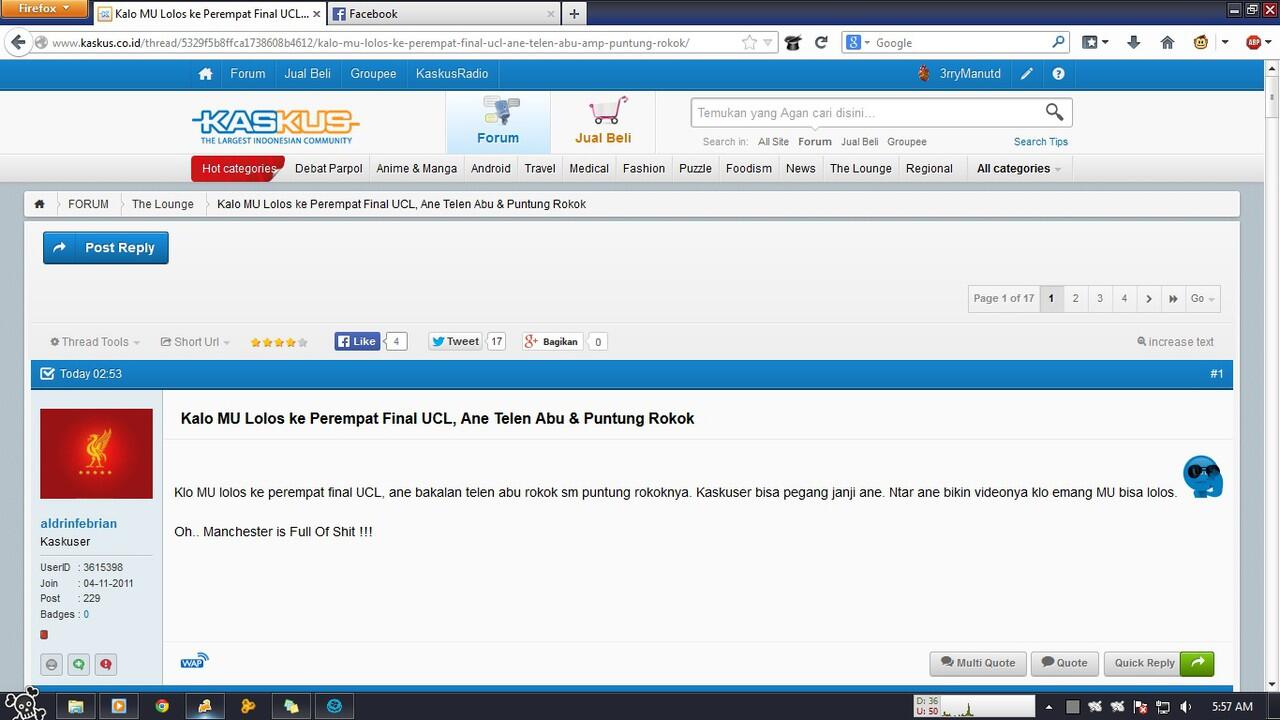Click the magic hat toolbar icon
Image resolution: width=1280 pixels, height=720 pixels.
[x=792, y=42]
